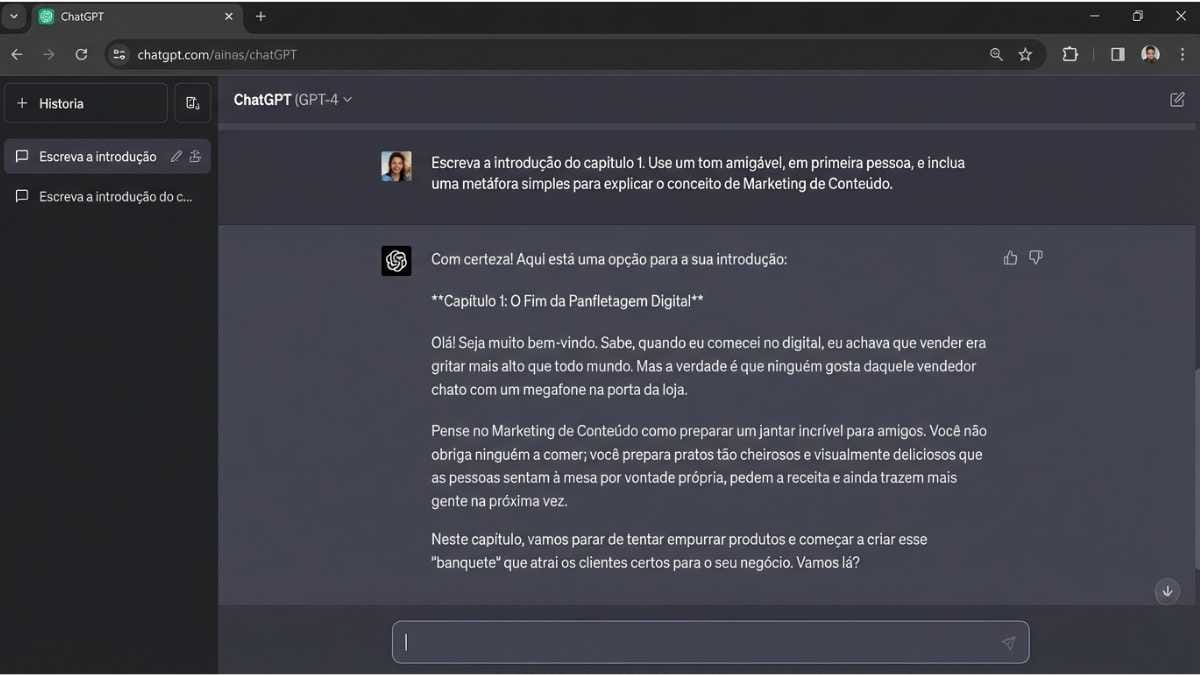Click the user avatar next to the prompt

coord(396,166)
